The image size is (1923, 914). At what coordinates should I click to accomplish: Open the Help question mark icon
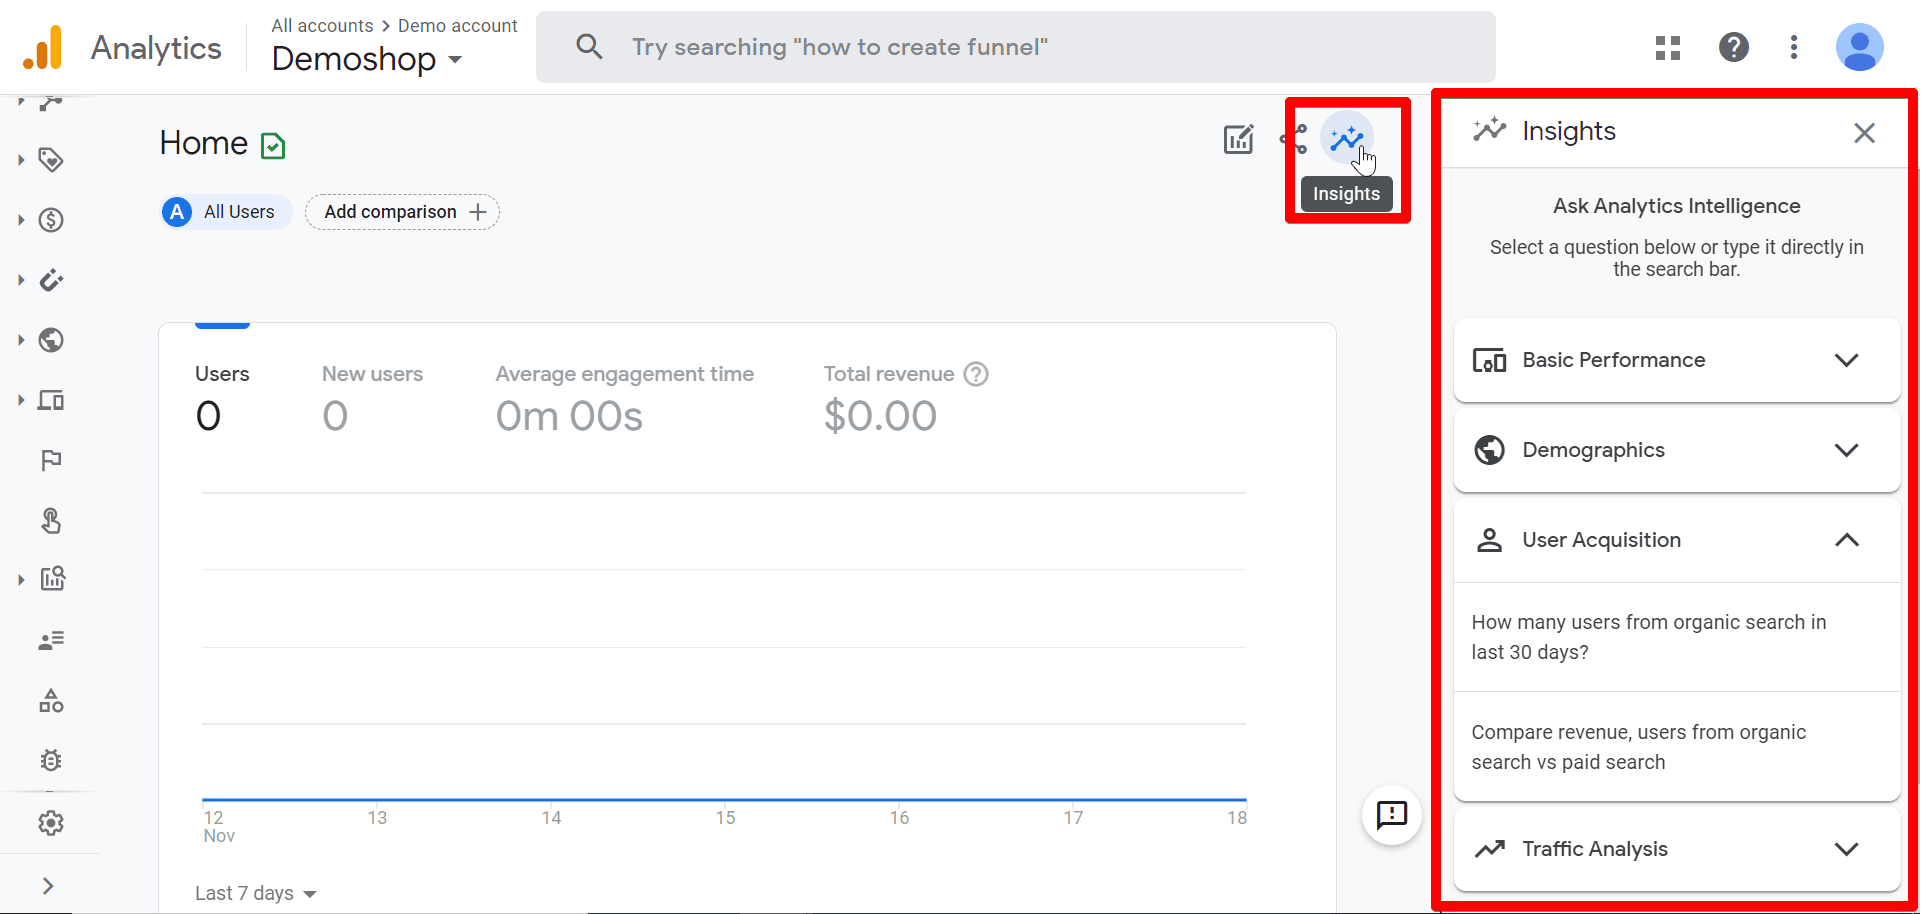[1734, 47]
